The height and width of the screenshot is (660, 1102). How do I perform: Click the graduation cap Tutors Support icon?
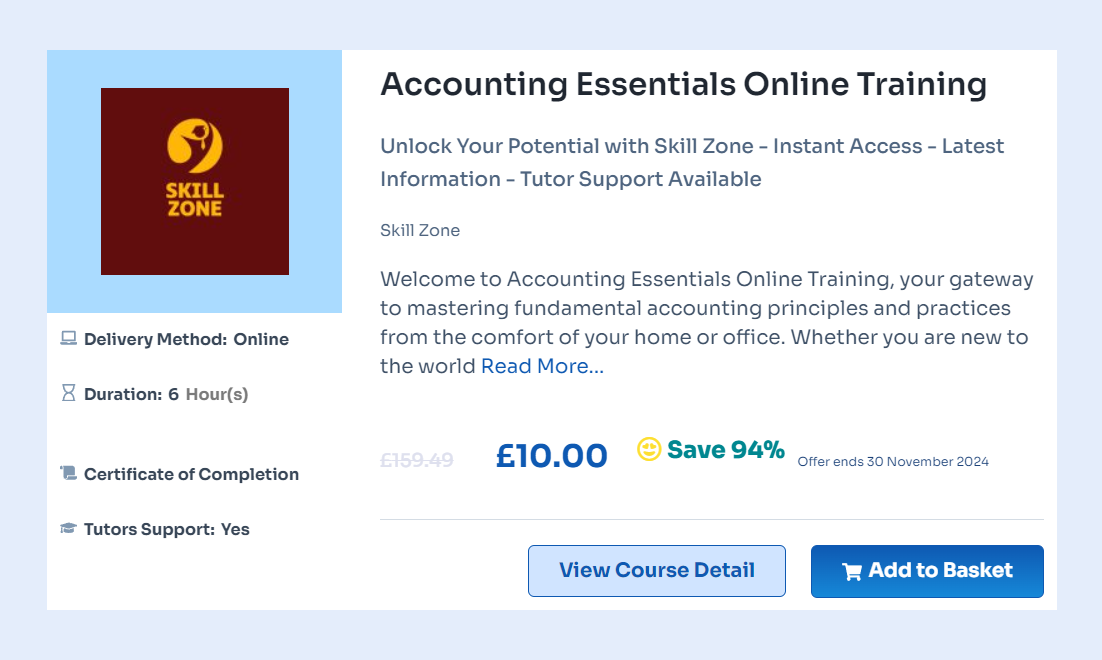(68, 529)
